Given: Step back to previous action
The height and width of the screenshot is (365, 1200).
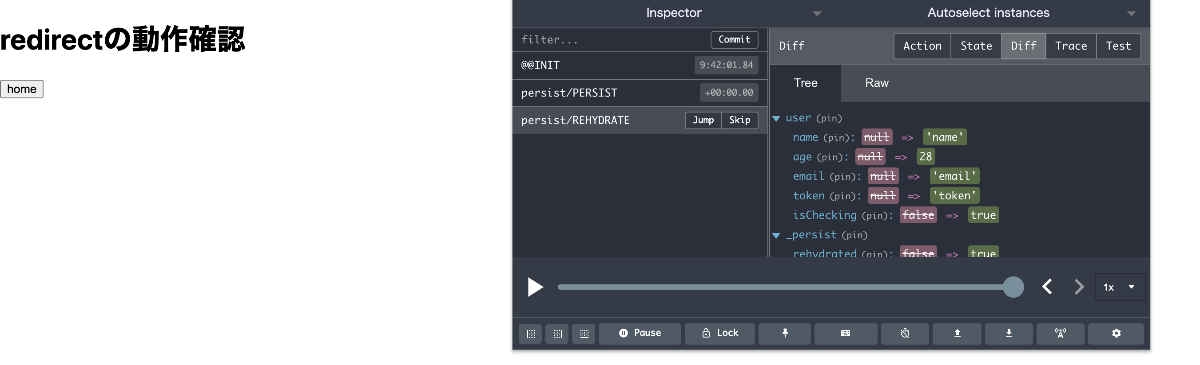Looking at the screenshot, I should (x=1047, y=287).
